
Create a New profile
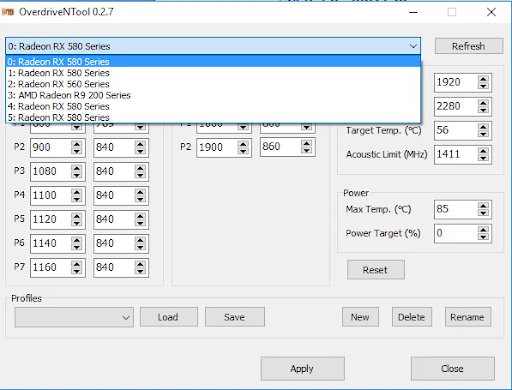(x=360, y=317)
